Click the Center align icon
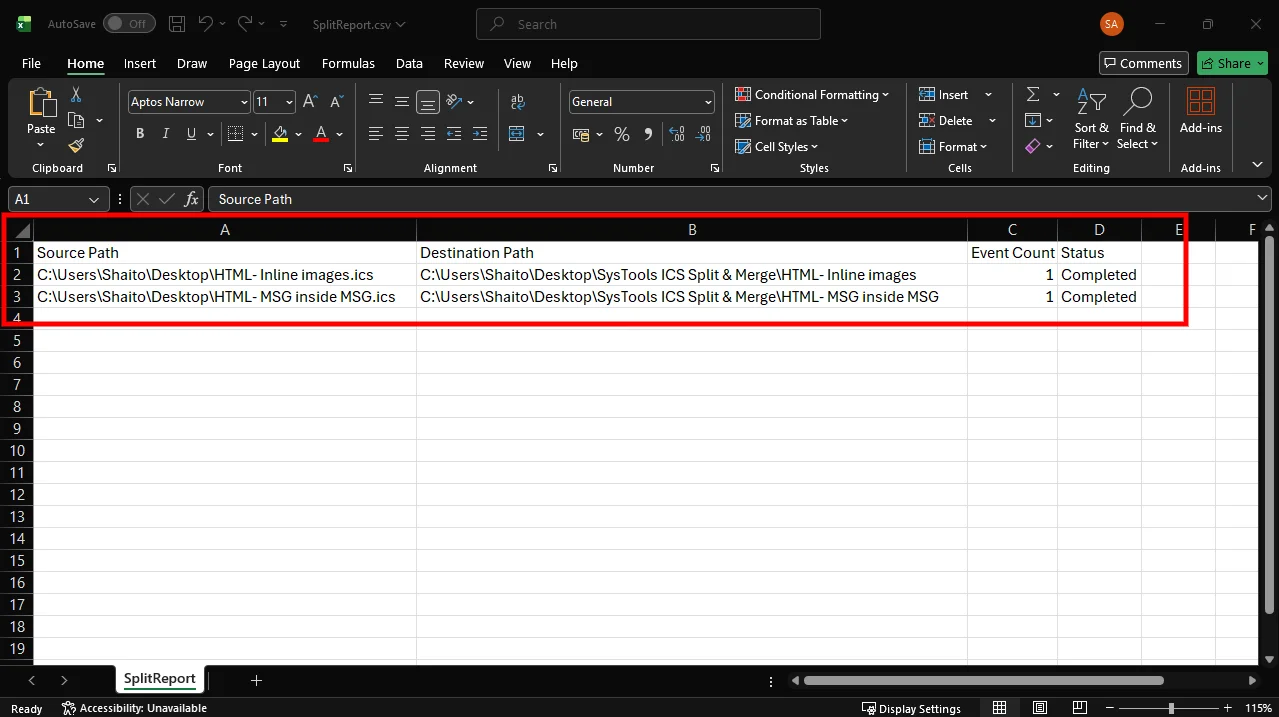The width and height of the screenshot is (1279, 717). click(x=402, y=134)
